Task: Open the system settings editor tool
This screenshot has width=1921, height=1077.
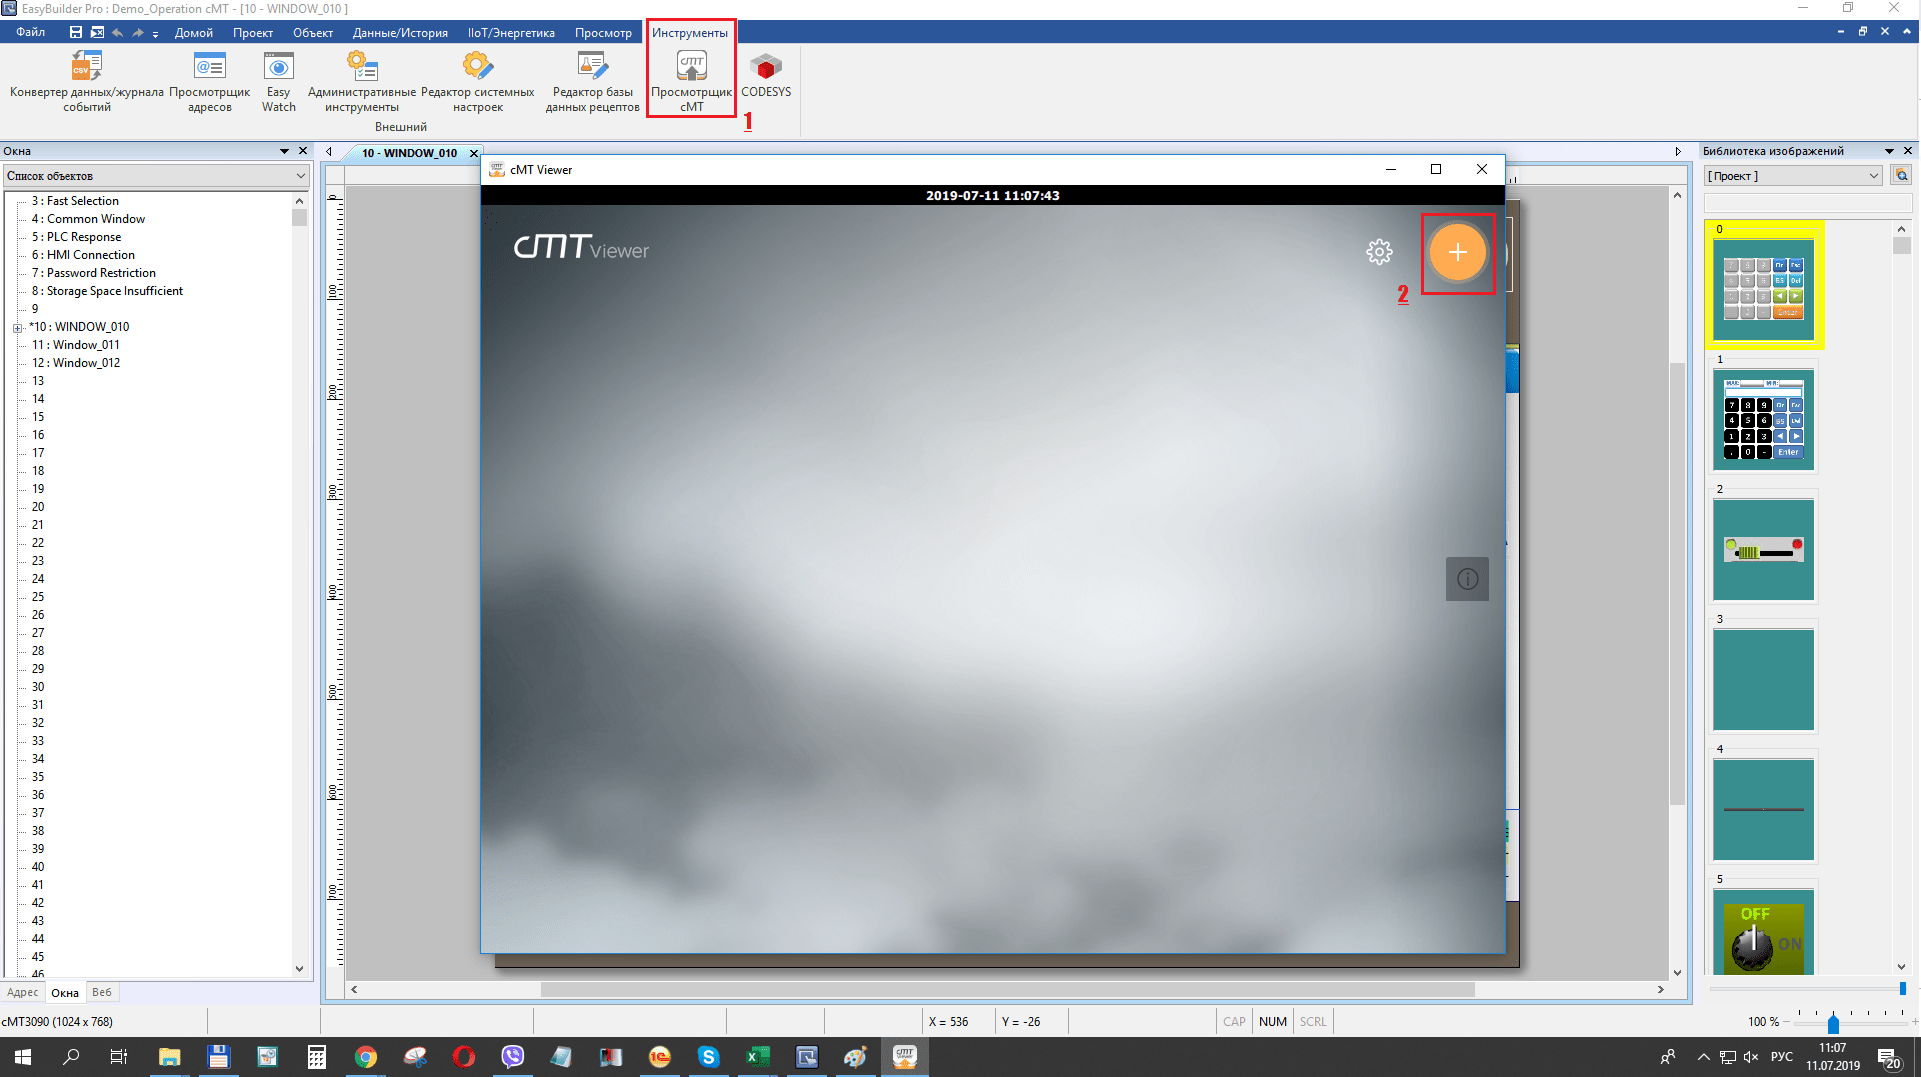Action: [x=477, y=80]
